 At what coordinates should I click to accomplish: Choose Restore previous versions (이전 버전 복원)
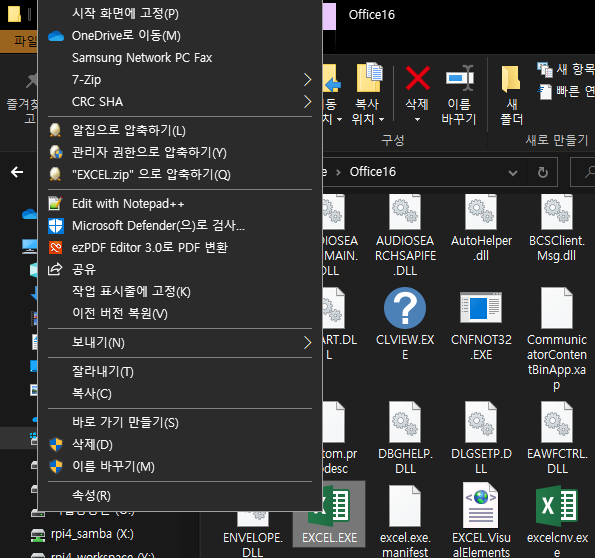[180, 314]
